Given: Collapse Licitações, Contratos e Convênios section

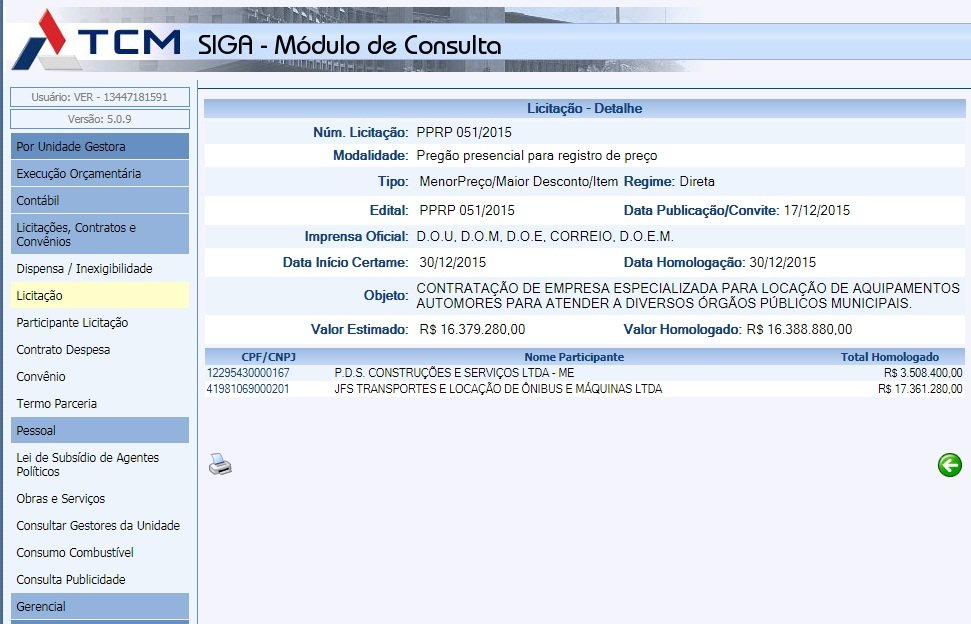Looking at the screenshot, I should [99, 234].
